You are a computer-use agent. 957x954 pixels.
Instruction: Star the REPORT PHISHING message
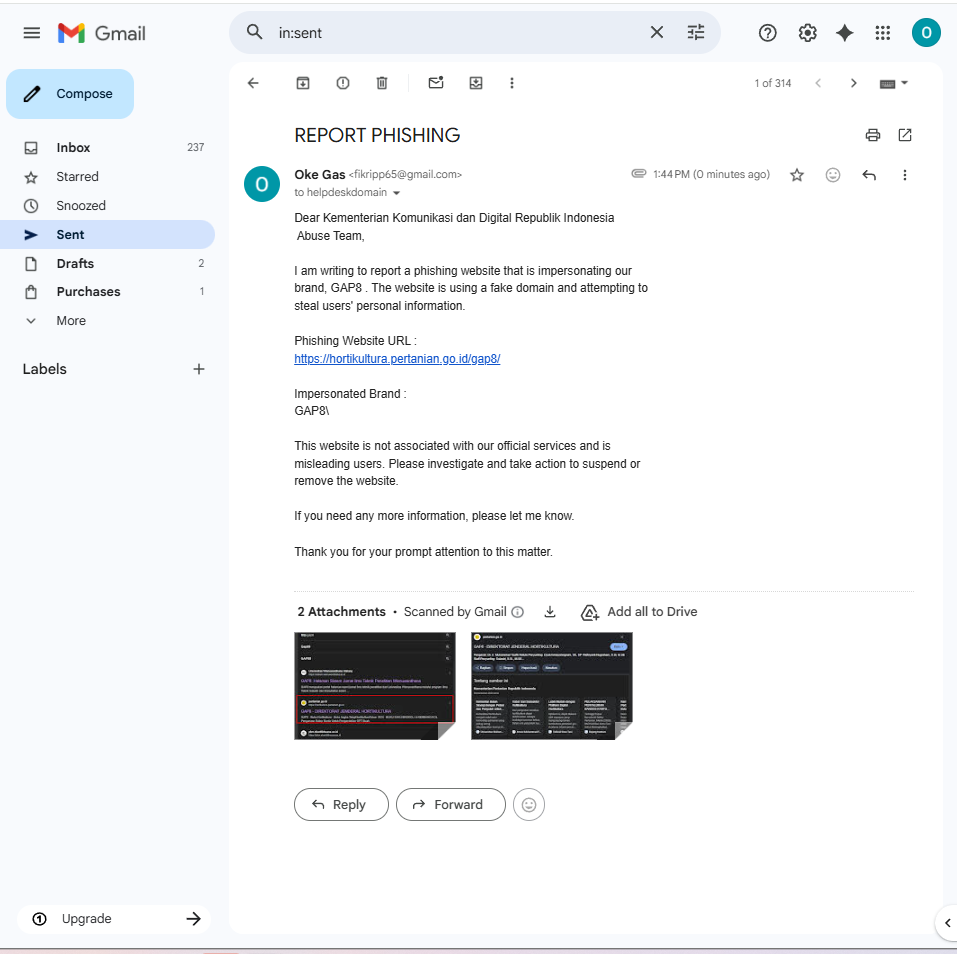click(x=796, y=175)
